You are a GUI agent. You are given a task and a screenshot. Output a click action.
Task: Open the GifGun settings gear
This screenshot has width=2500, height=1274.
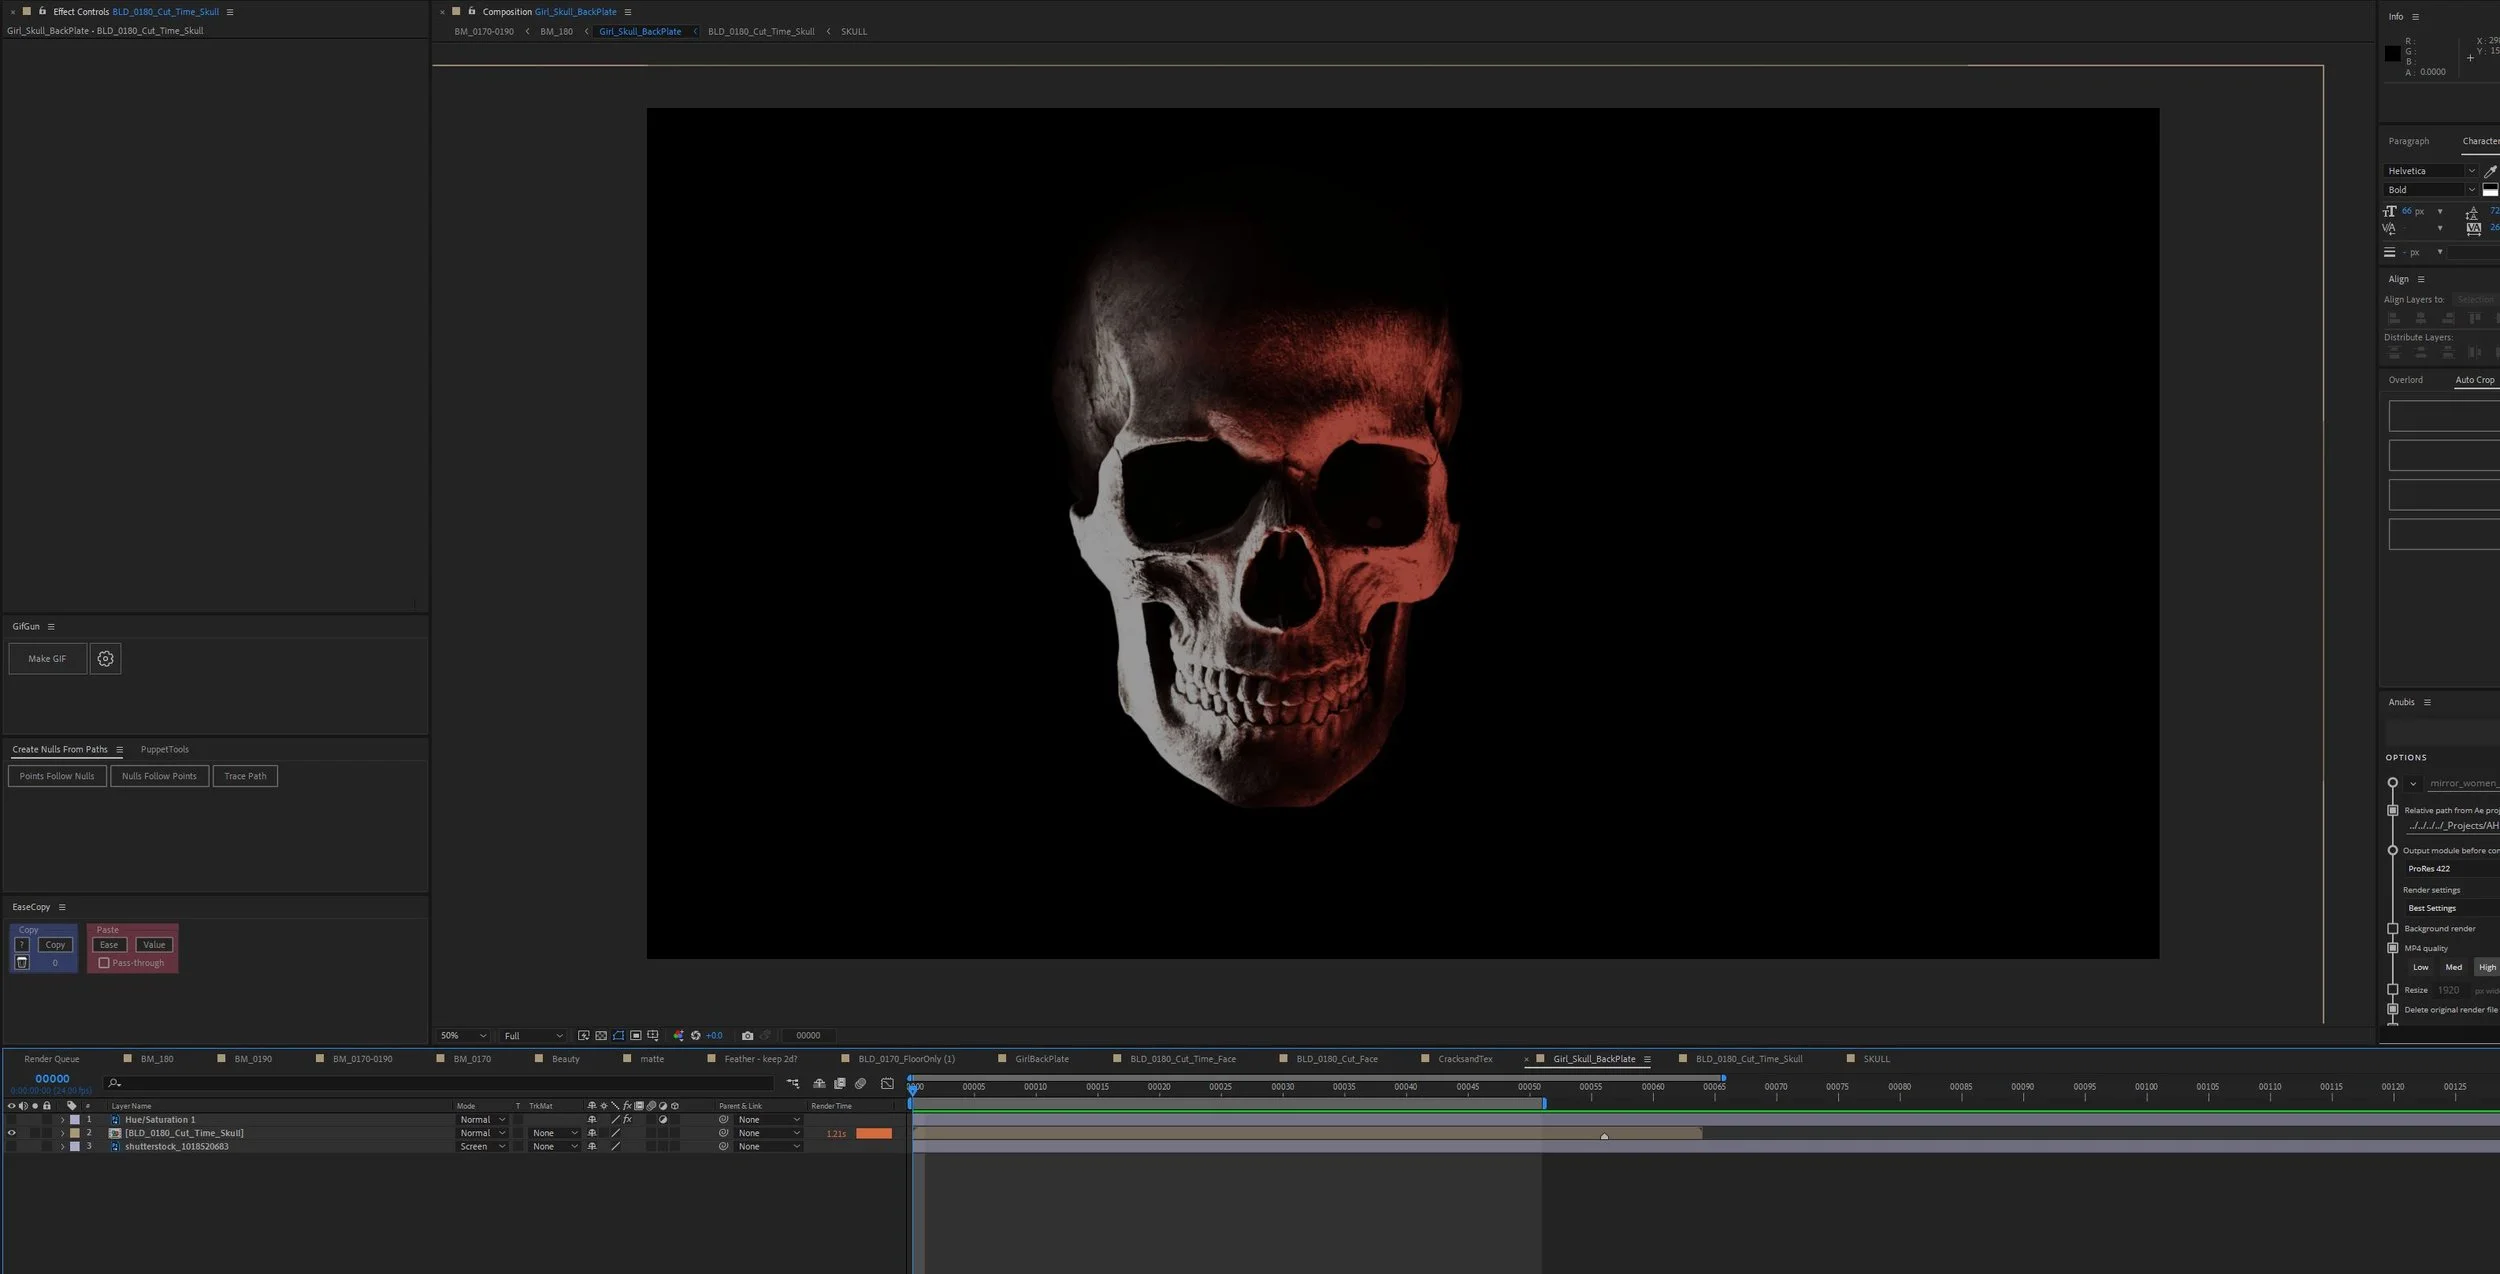tap(105, 659)
